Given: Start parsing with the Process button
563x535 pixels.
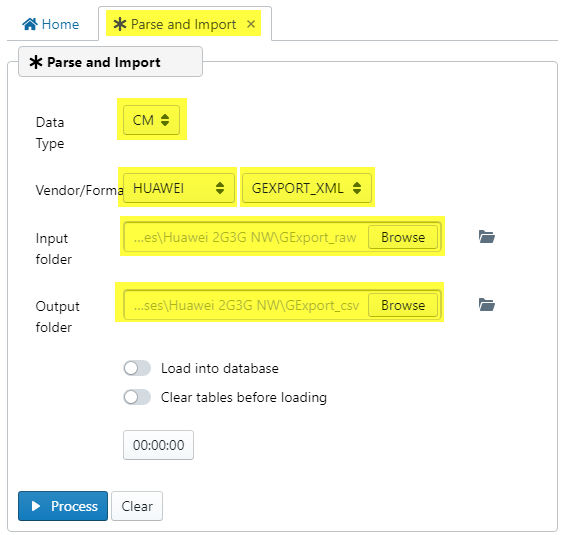Looking at the screenshot, I should tap(63, 506).
